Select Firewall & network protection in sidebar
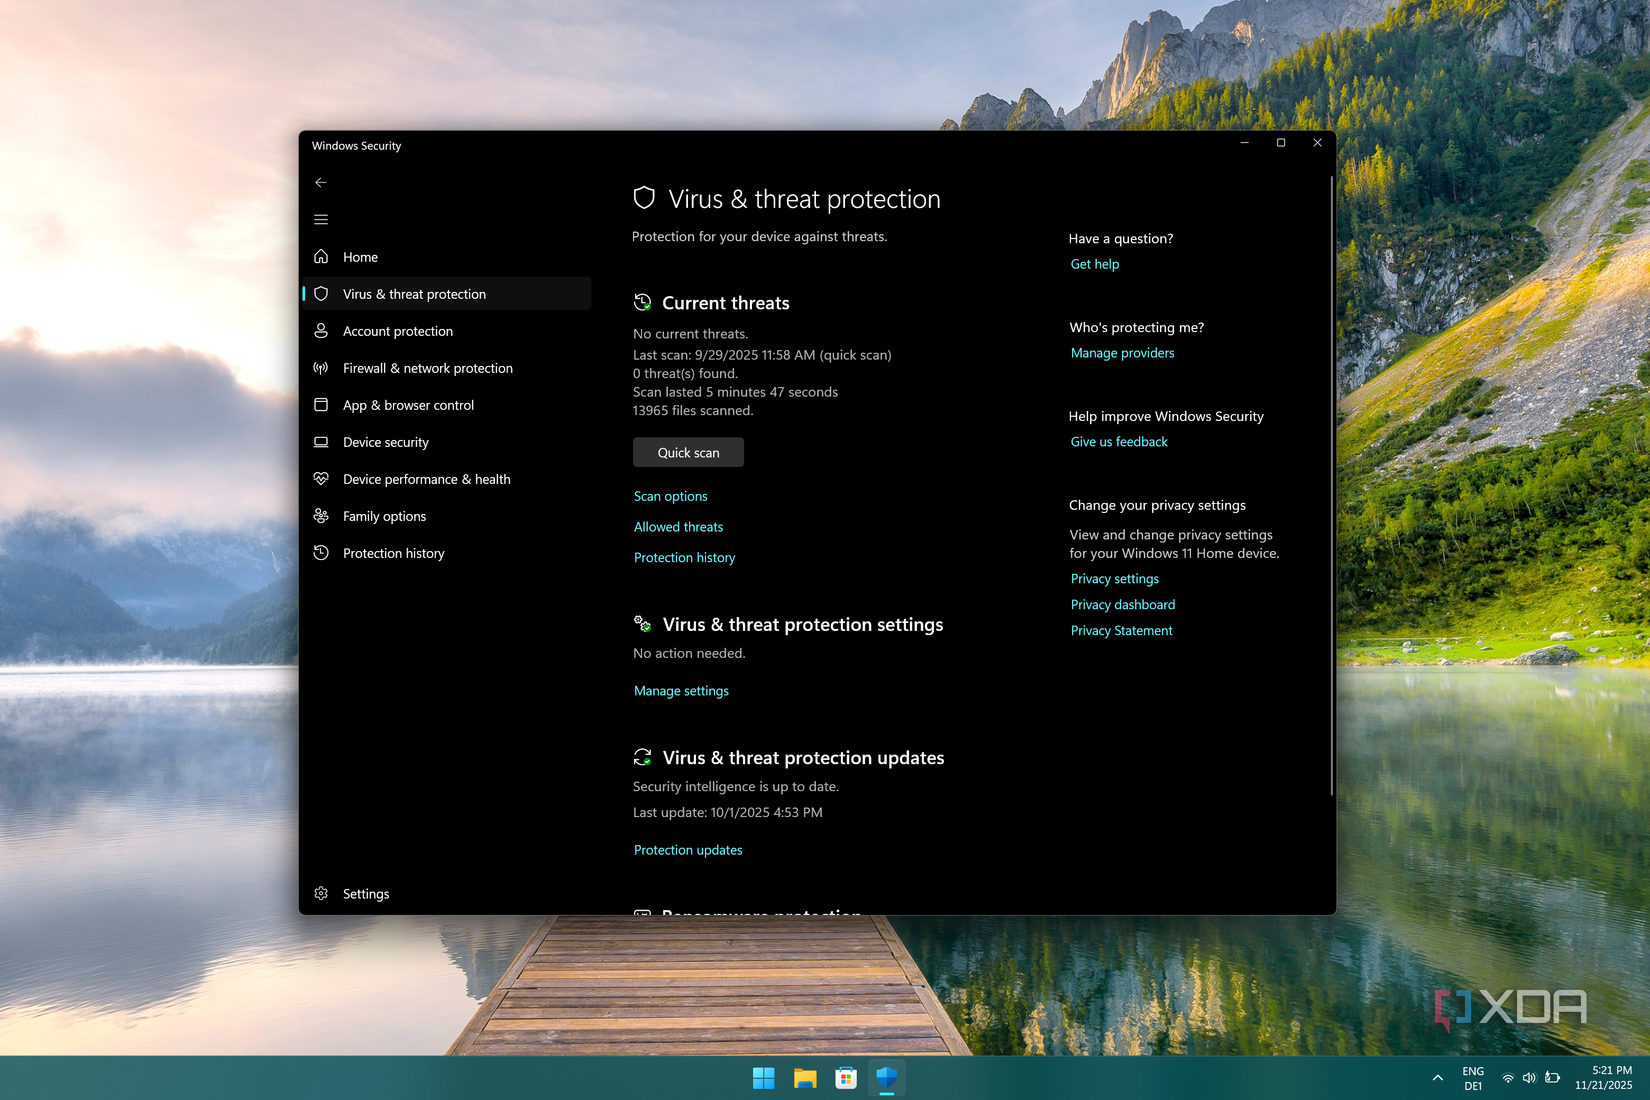The image size is (1650, 1100). 447,368
